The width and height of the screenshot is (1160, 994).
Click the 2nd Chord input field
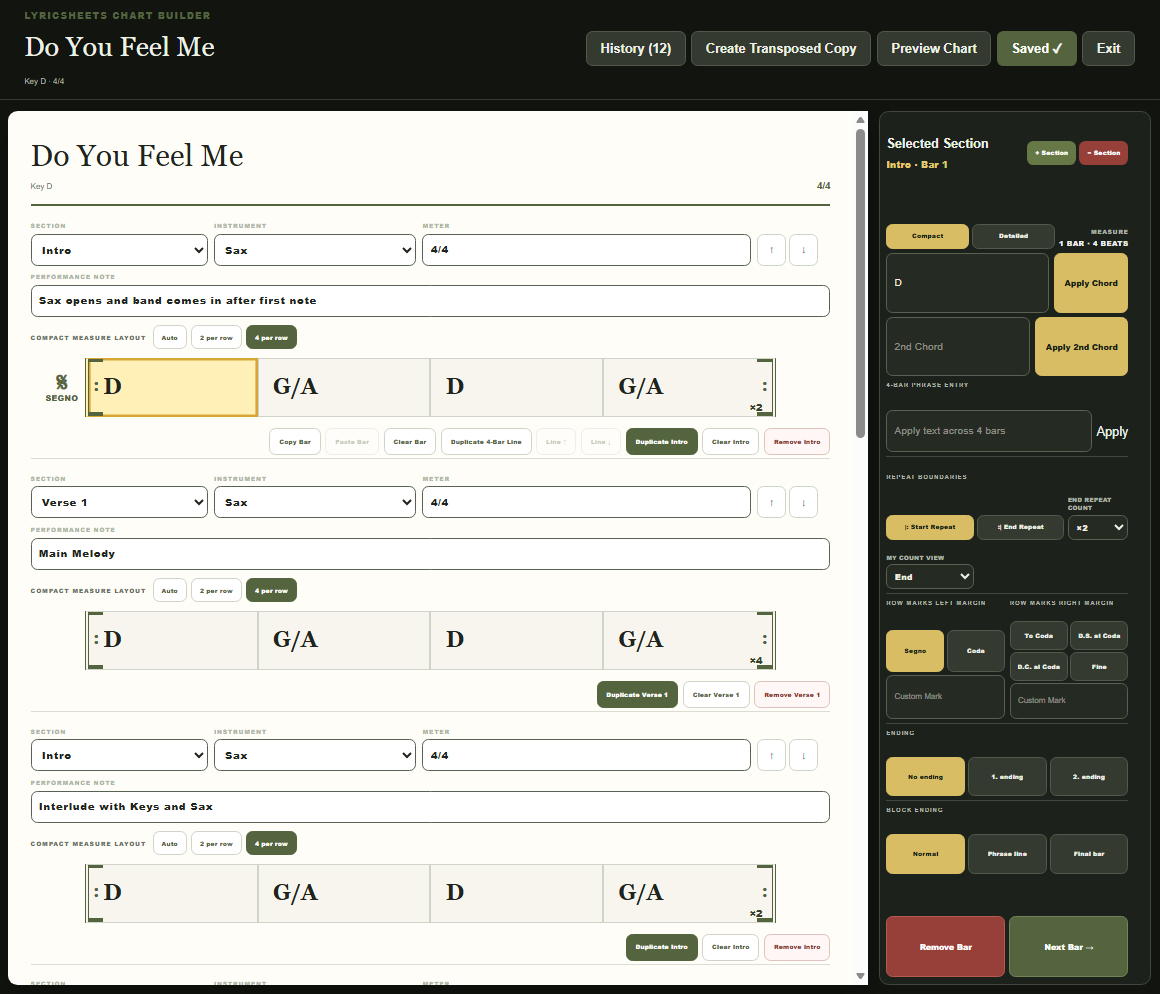(x=957, y=347)
